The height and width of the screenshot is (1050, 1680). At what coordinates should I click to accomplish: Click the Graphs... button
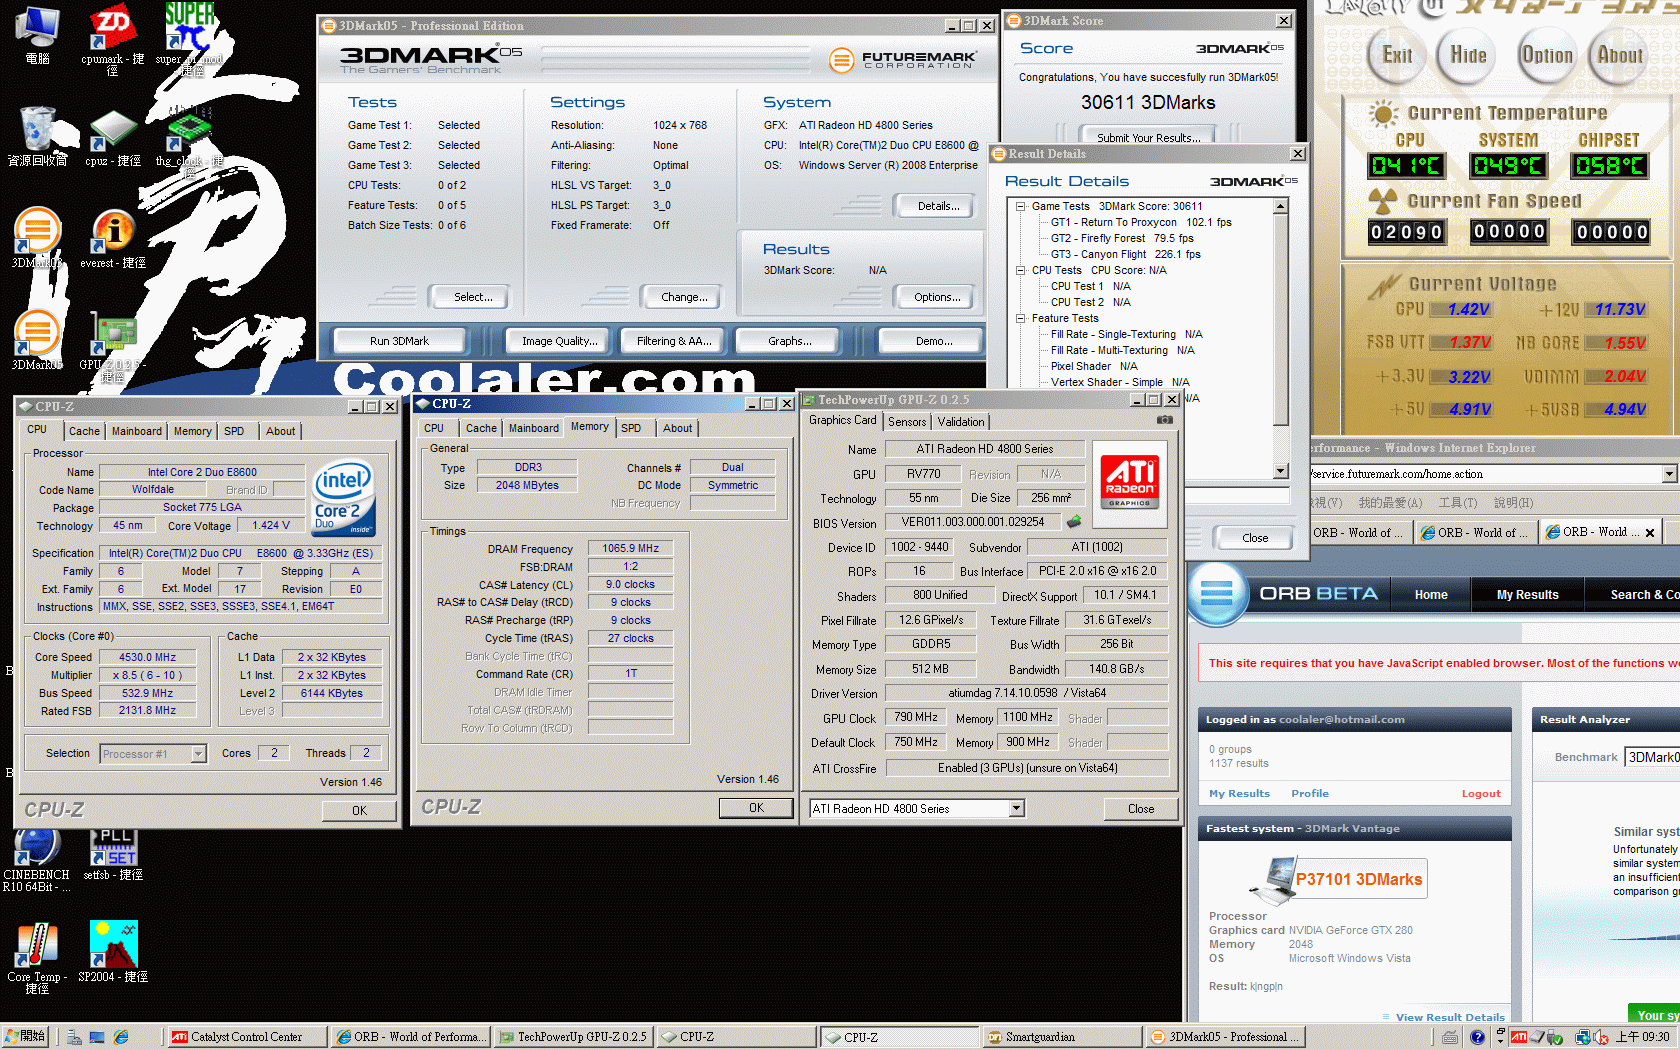click(x=789, y=341)
